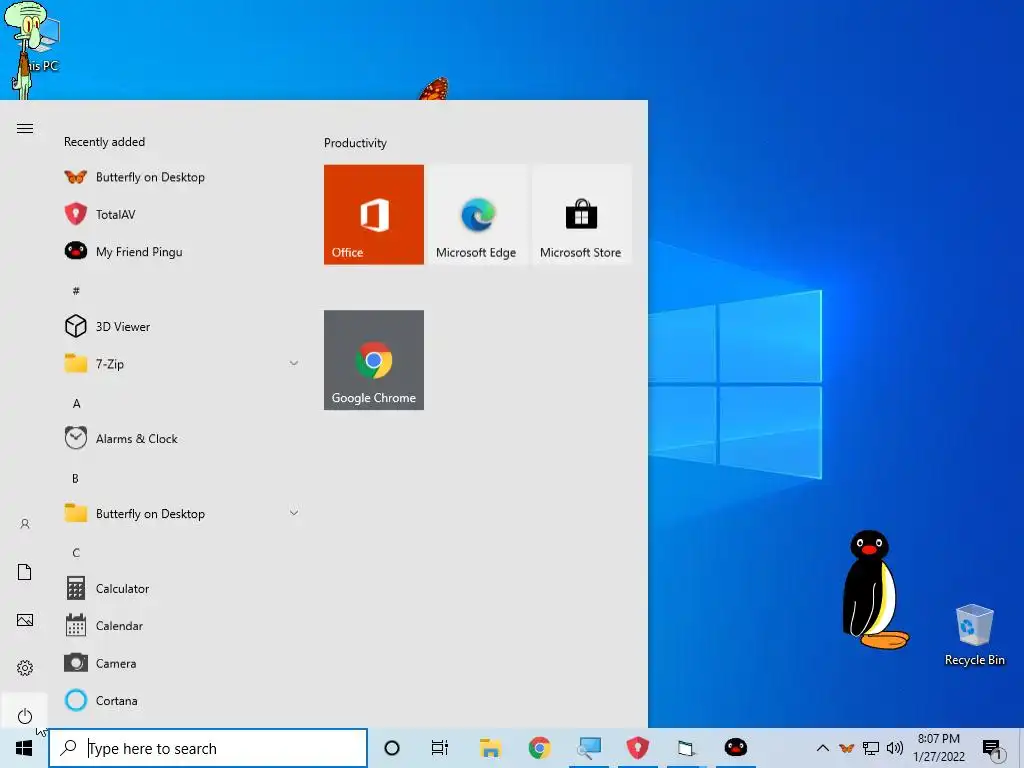Open Microsoft Store tile
This screenshot has height=768, width=1024.
tap(581, 214)
